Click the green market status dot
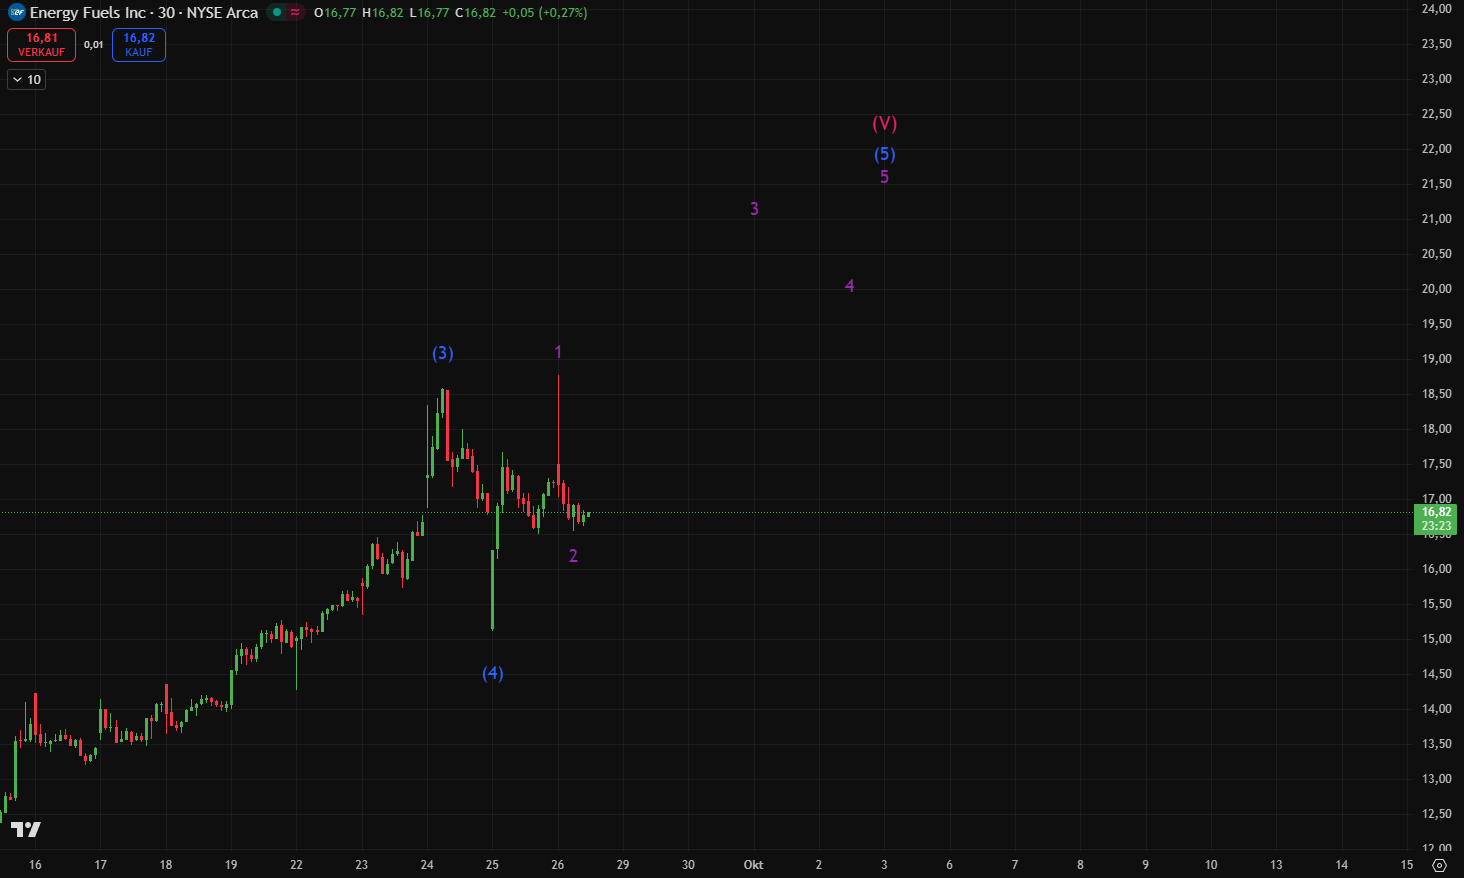 point(277,13)
